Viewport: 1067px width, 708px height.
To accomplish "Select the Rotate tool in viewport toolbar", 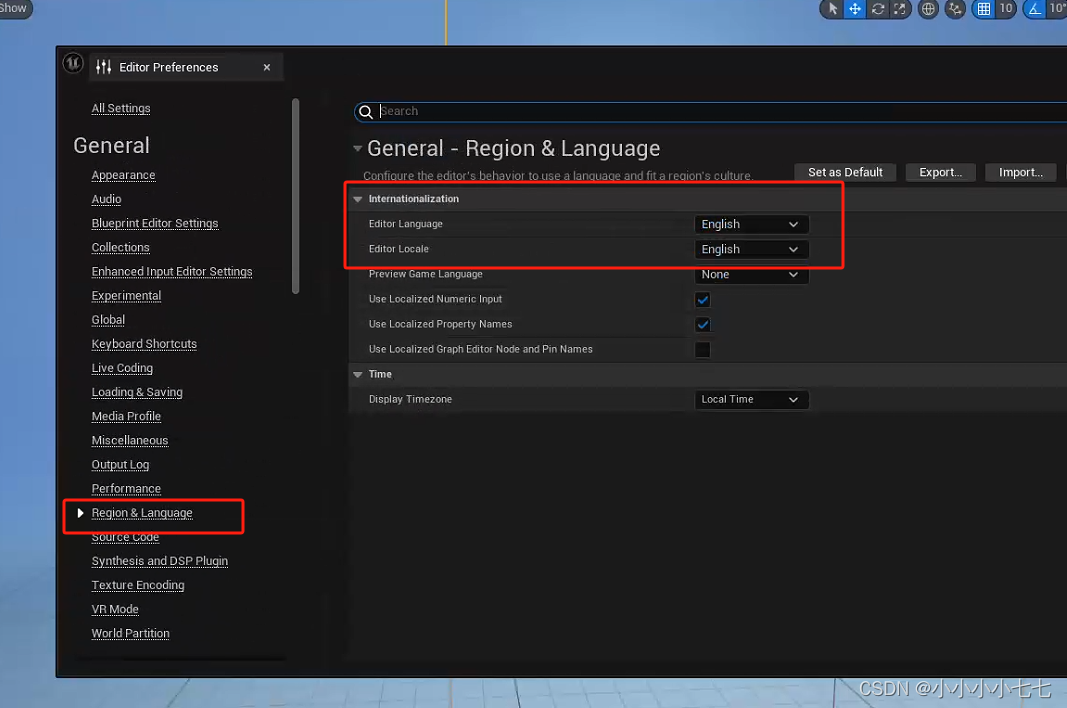I will (878, 9).
